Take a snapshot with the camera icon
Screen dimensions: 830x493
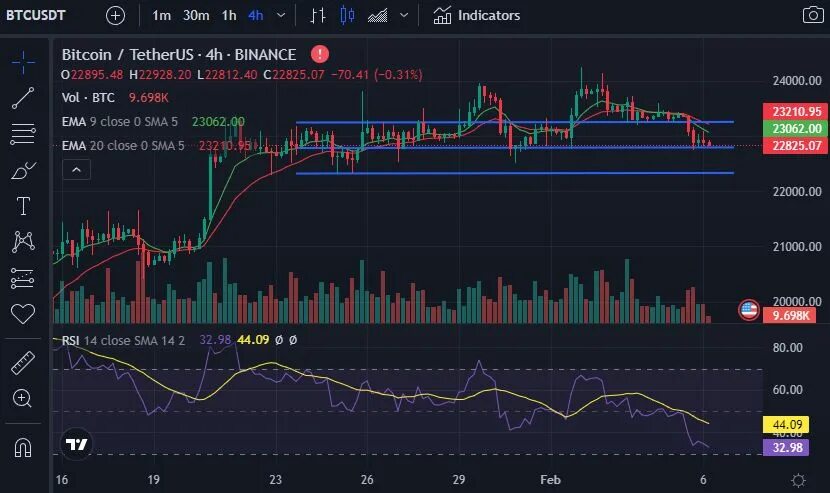pyautogui.click(x=813, y=15)
